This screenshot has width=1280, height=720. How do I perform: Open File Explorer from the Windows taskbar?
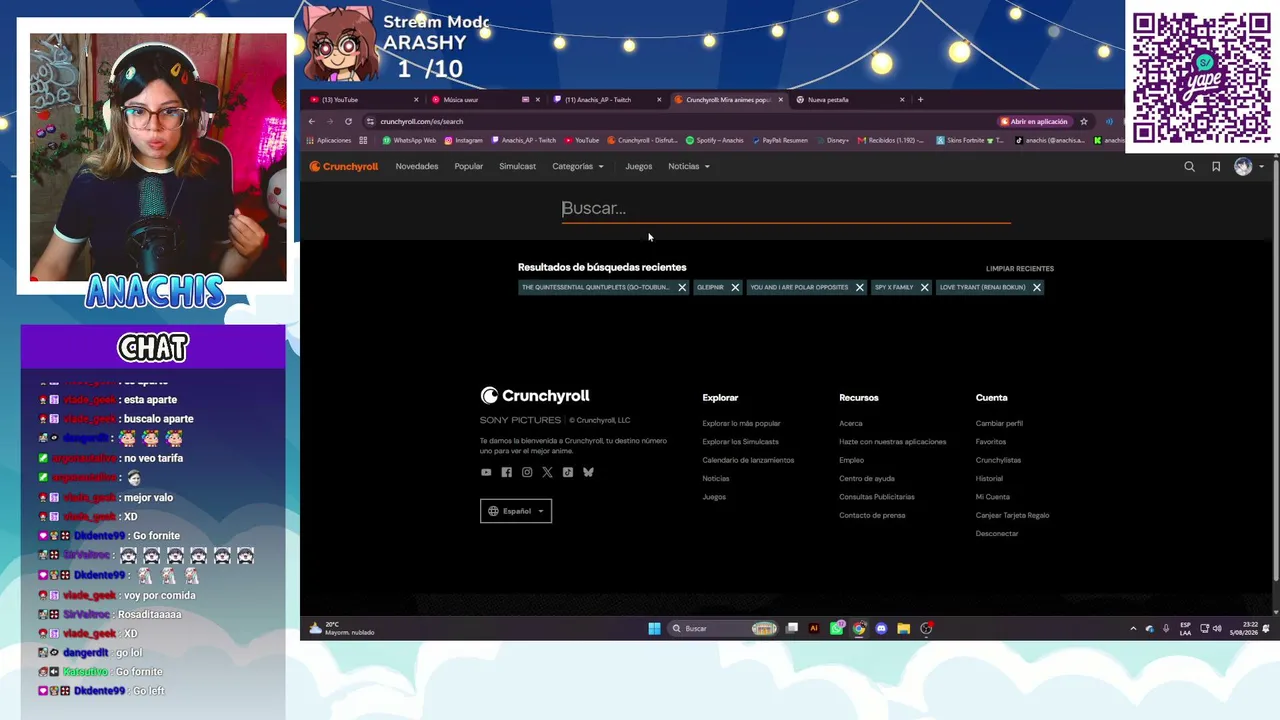[903, 628]
